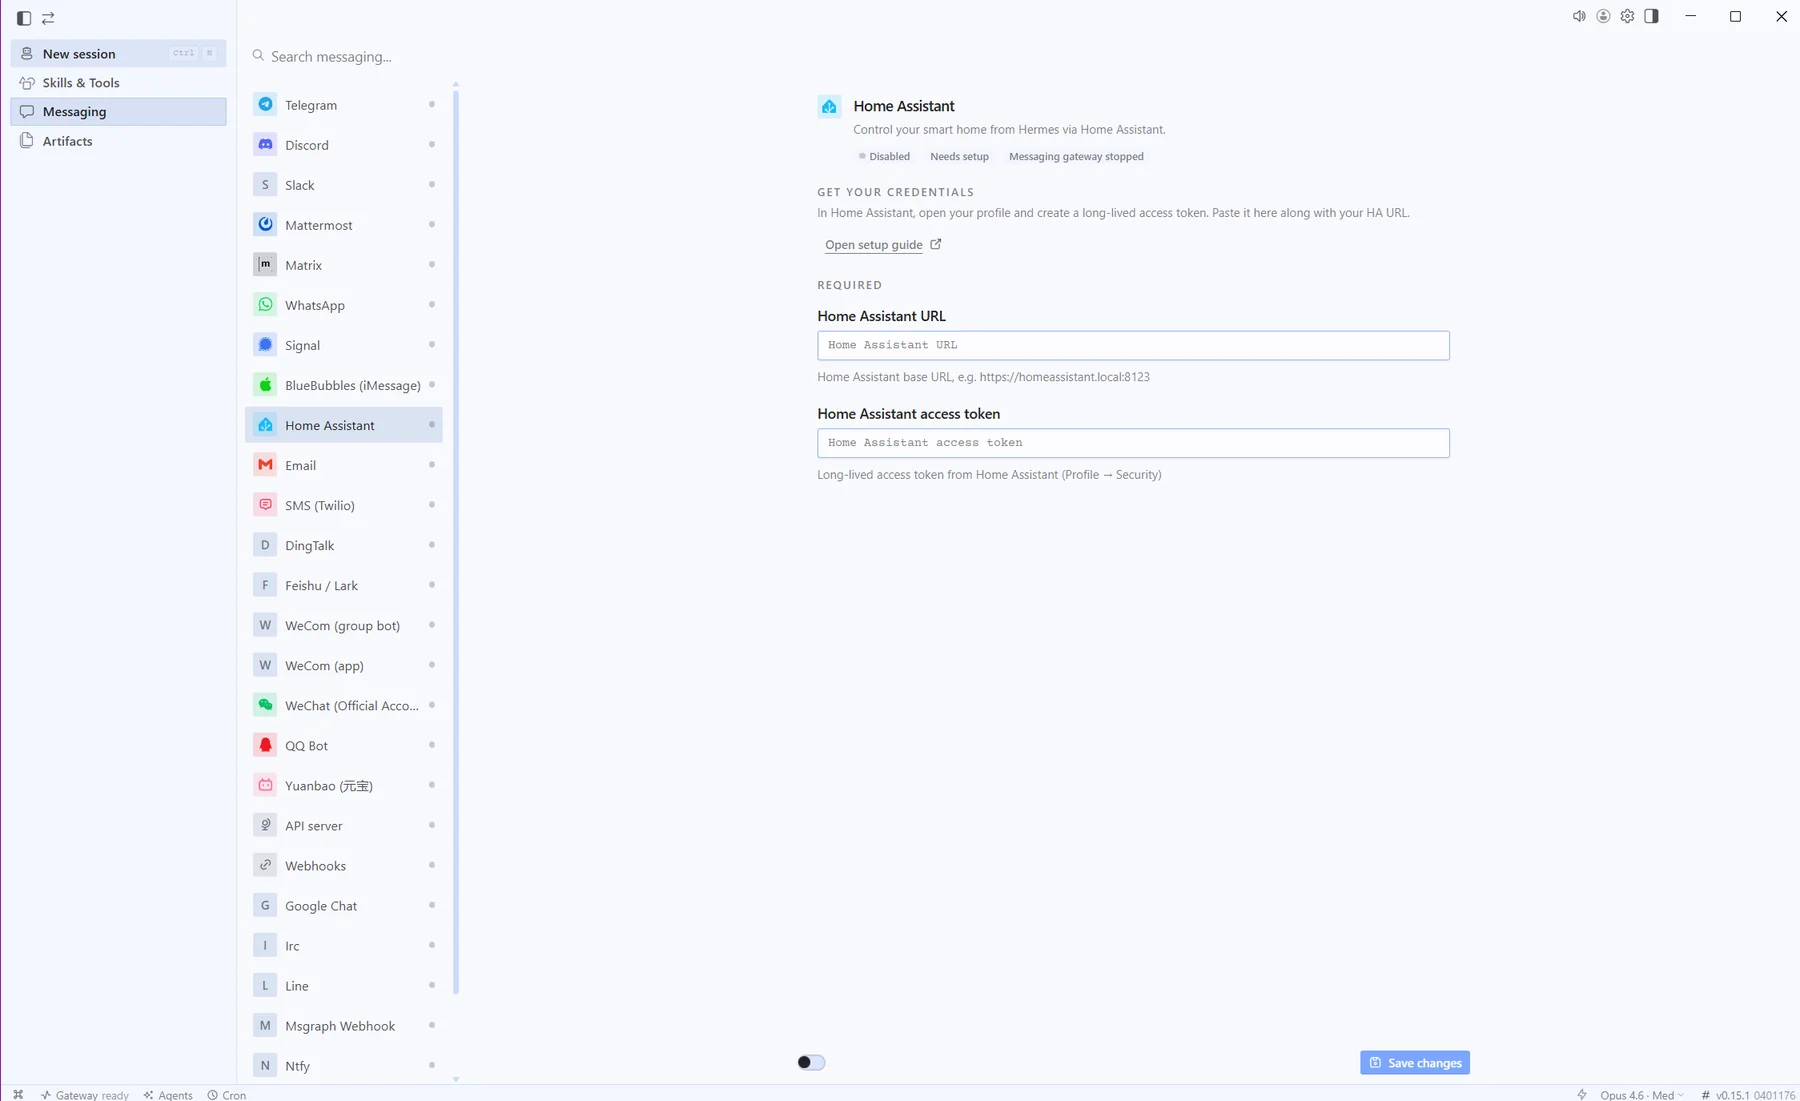The width and height of the screenshot is (1800, 1101).
Task: Toggle the right panel layout icon
Action: point(1651,16)
